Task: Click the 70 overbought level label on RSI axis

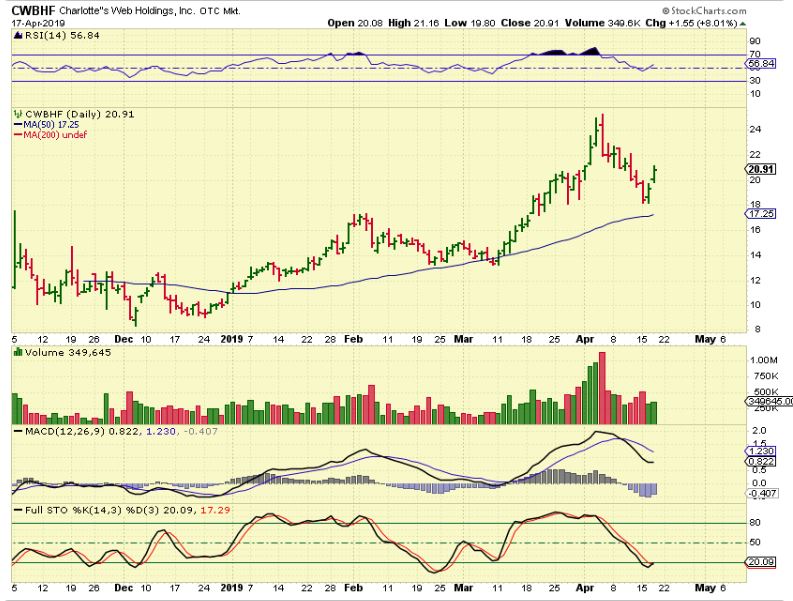Action: (x=755, y=54)
